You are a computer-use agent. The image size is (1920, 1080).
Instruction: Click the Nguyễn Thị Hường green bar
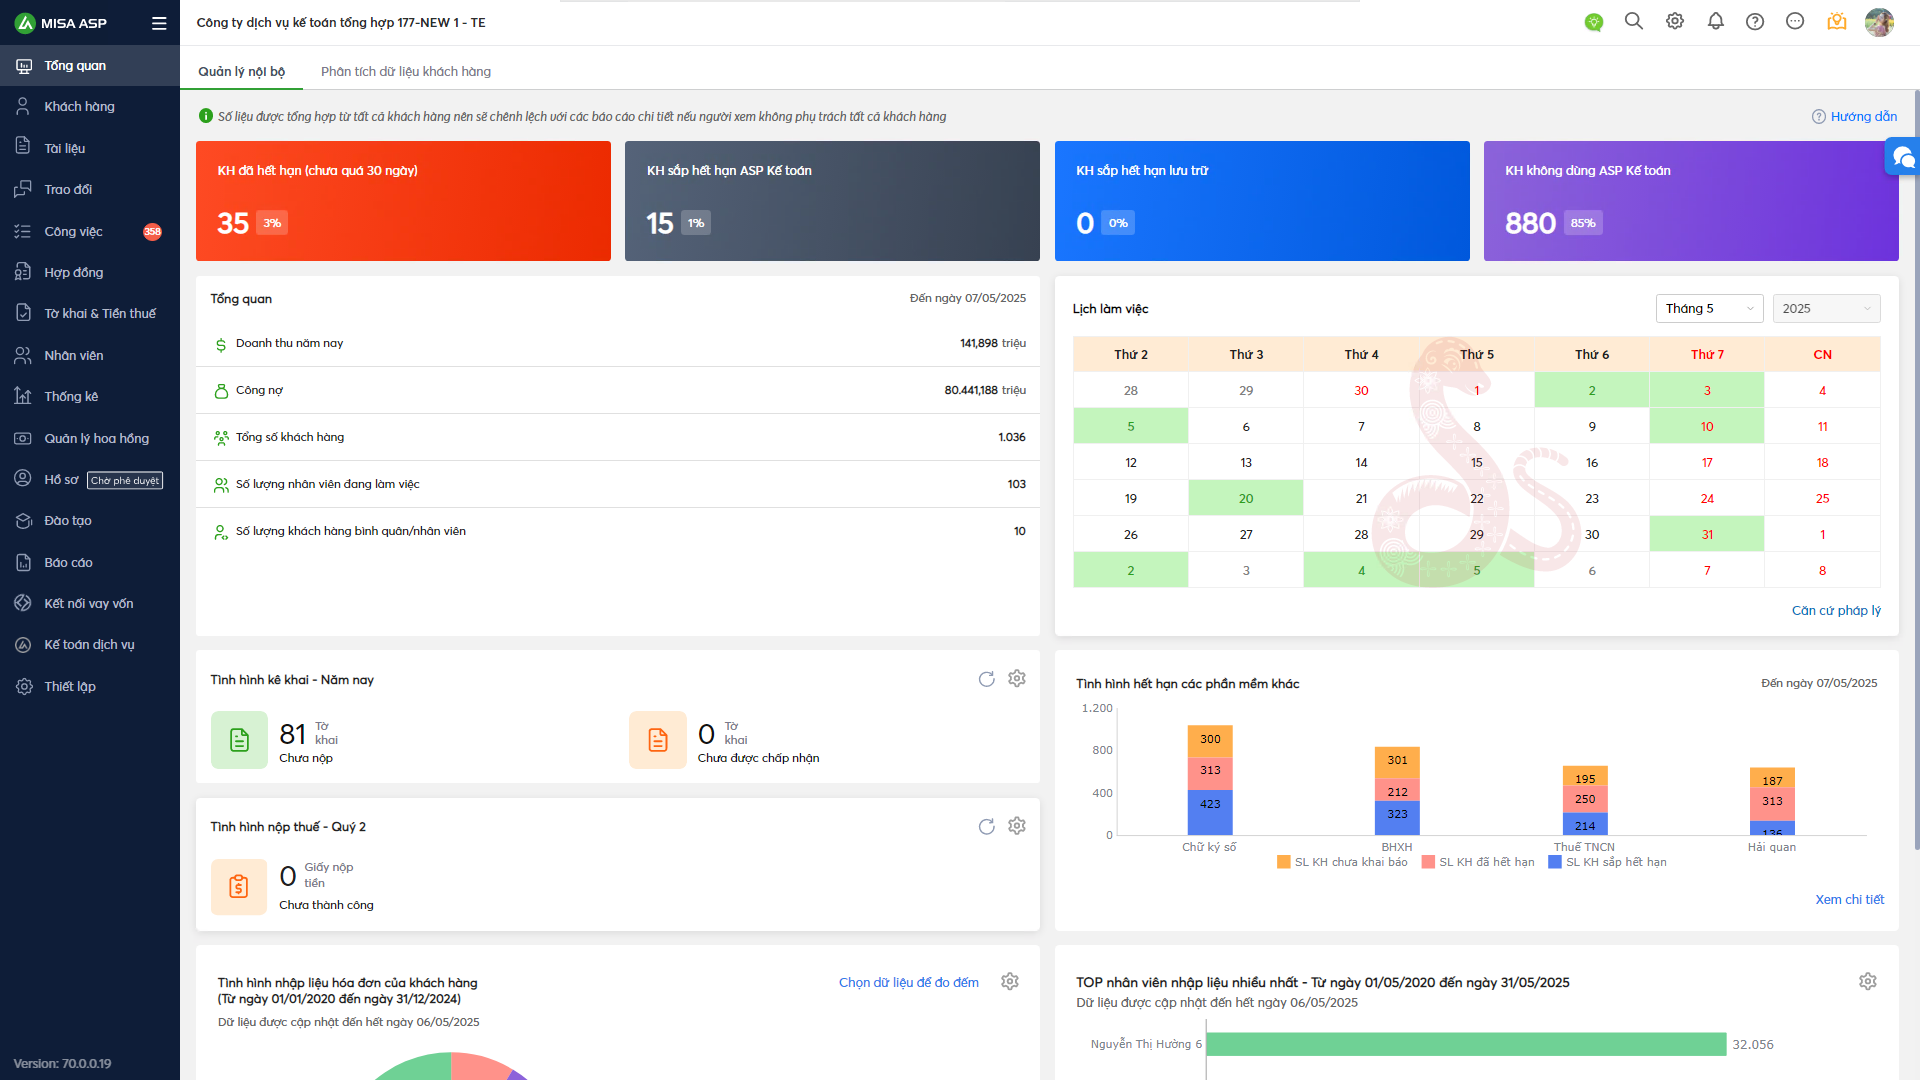1467,1044
